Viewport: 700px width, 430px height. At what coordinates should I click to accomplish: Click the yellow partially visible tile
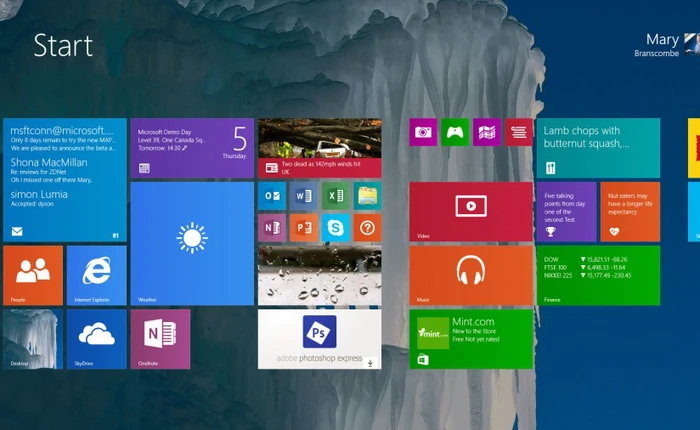coord(694,148)
